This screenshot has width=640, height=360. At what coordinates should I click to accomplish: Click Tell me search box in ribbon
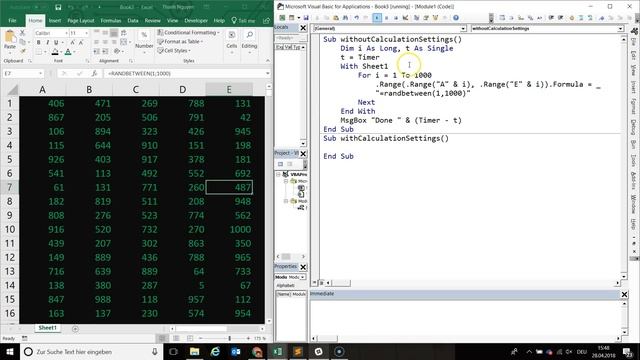[x=243, y=20]
